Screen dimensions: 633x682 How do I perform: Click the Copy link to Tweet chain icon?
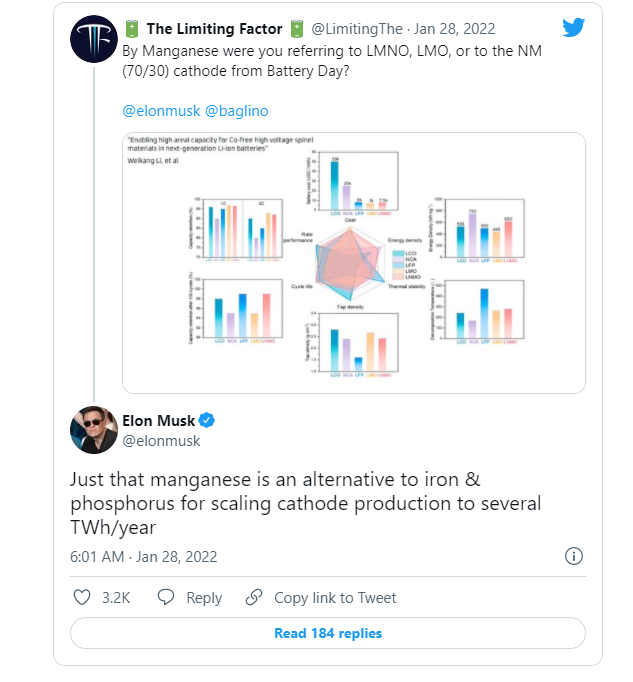point(255,598)
